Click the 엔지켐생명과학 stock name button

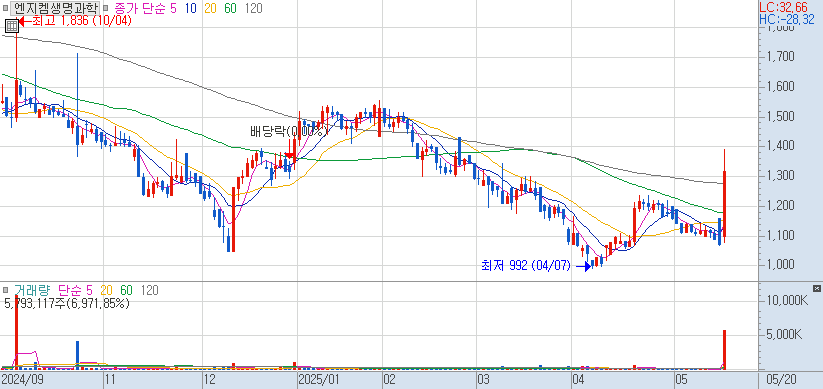[x=55, y=8]
